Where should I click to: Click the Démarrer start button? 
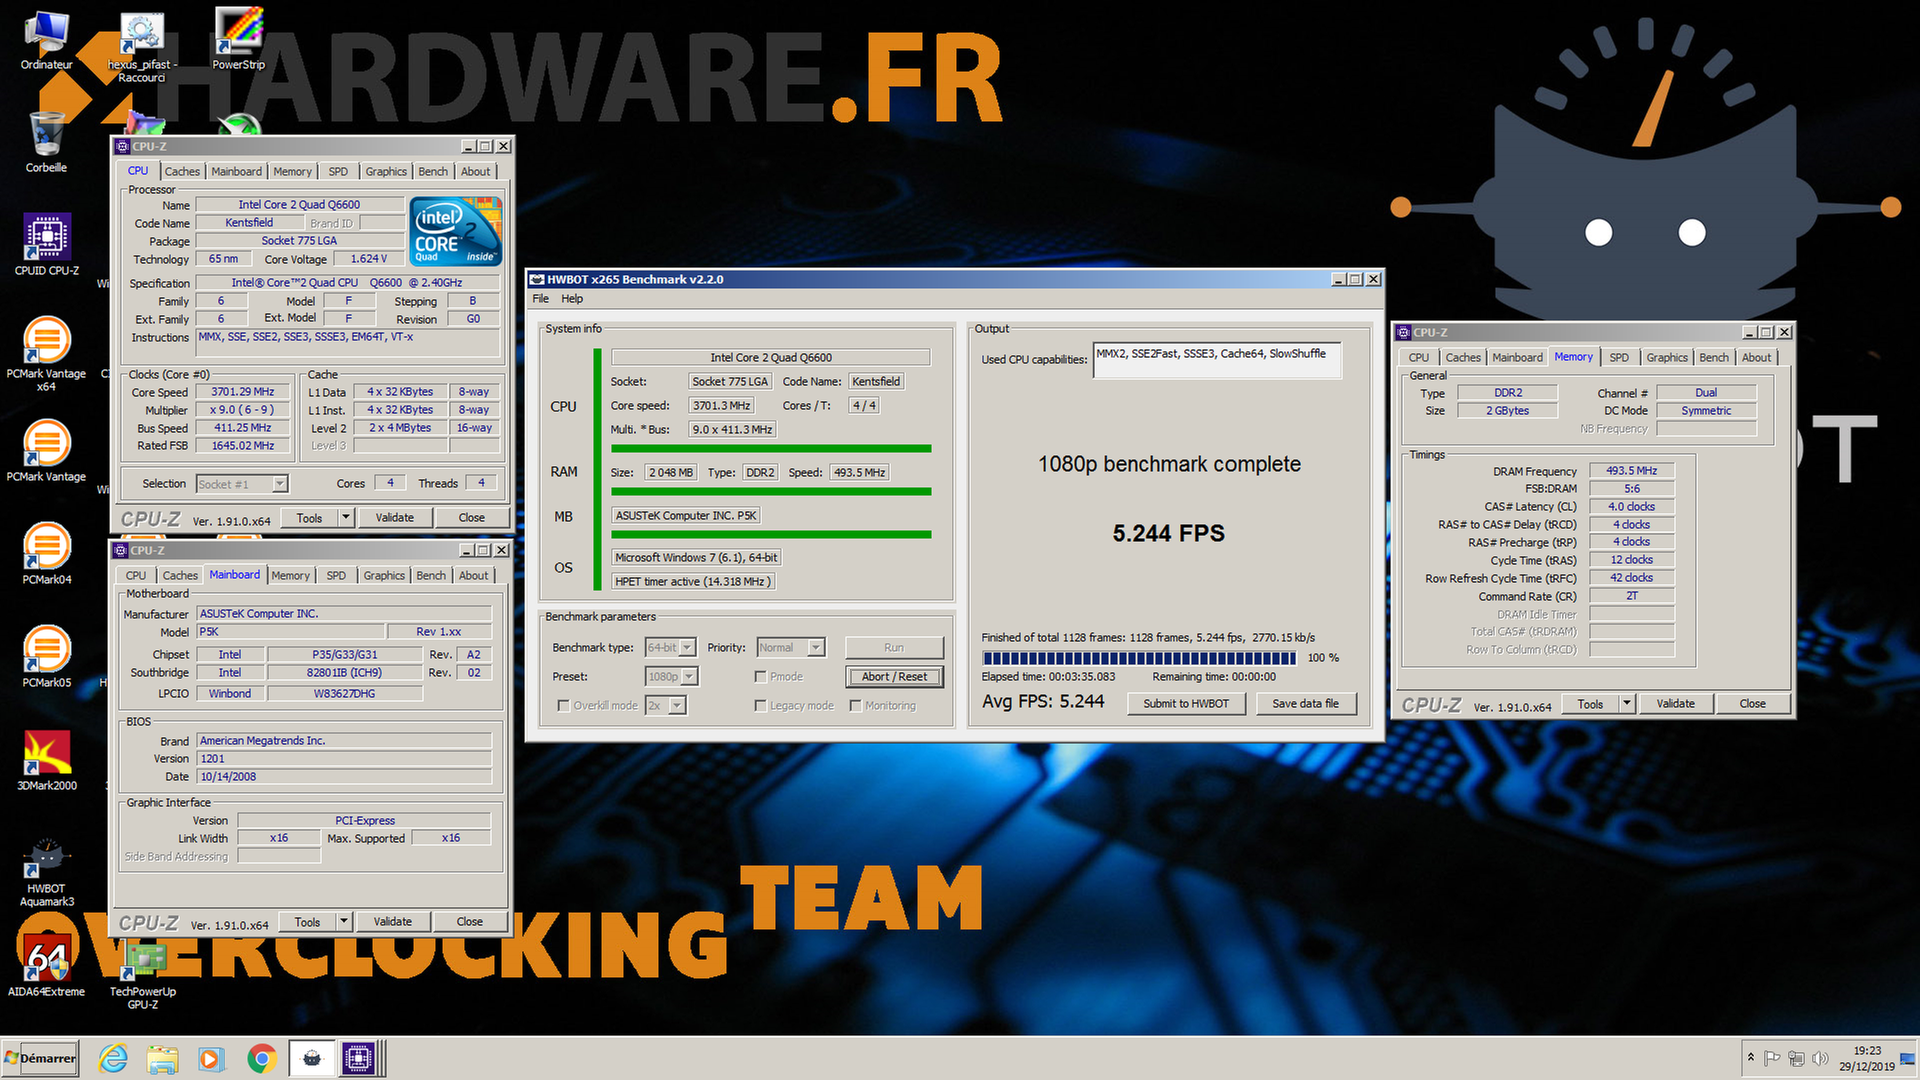40,1058
